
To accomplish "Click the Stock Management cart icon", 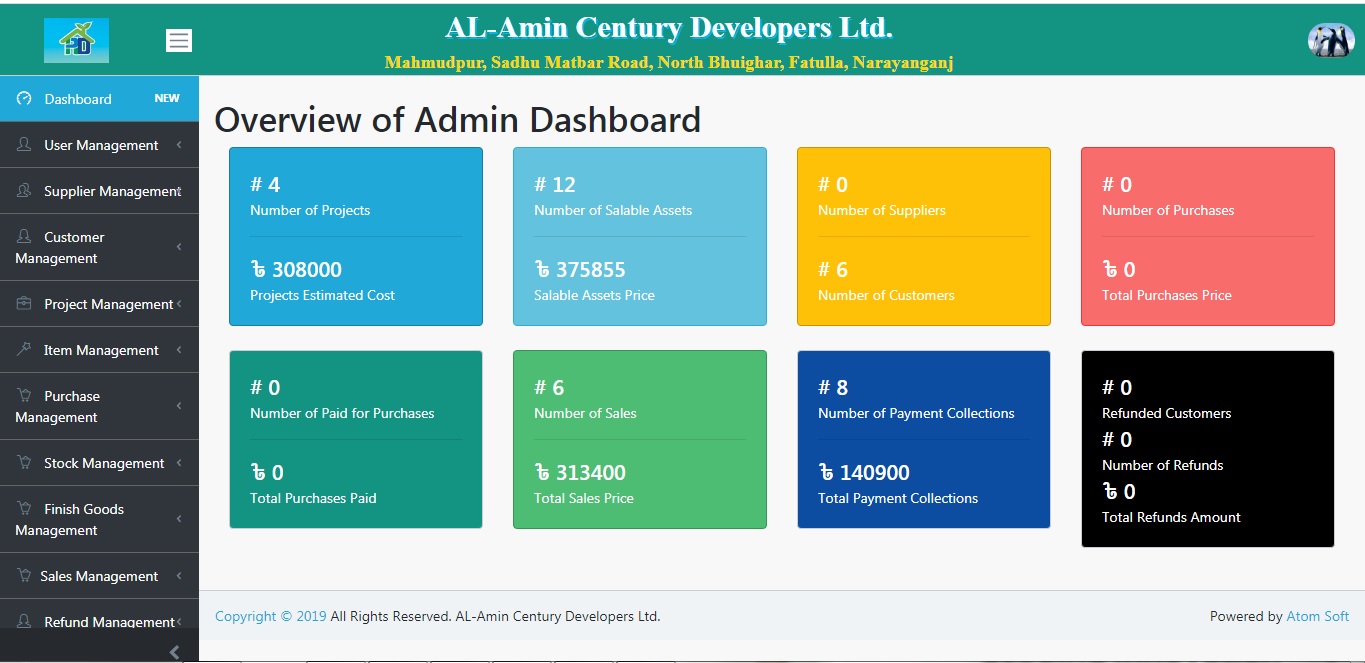I will [25, 463].
